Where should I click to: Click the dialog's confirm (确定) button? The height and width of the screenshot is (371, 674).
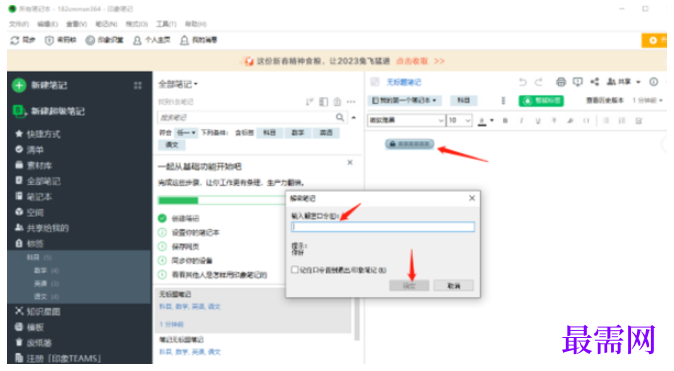coord(409,285)
